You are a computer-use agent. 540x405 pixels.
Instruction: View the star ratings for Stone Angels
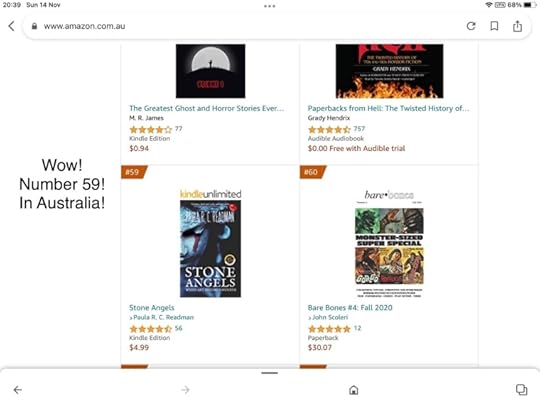click(x=150, y=329)
